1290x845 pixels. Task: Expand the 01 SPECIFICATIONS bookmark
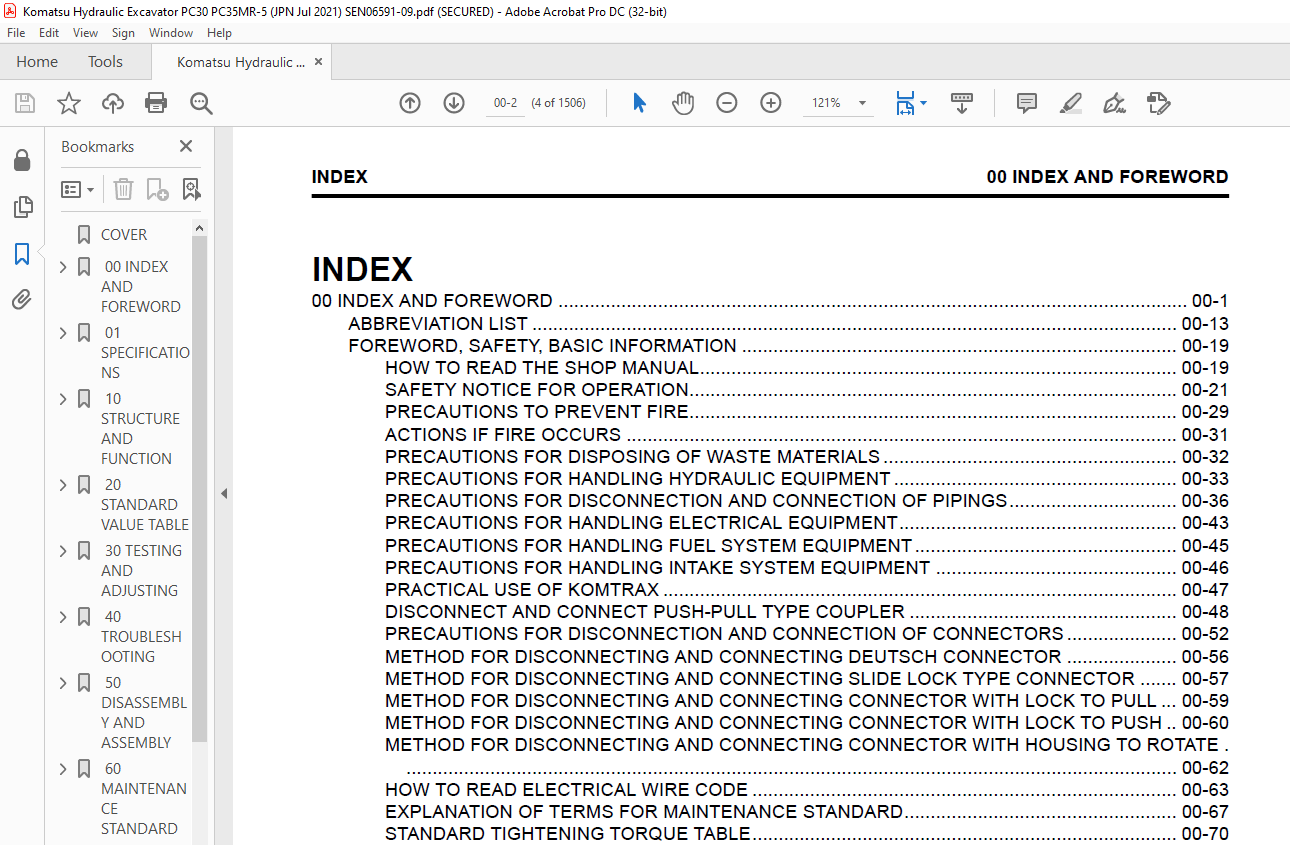pyautogui.click(x=63, y=333)
